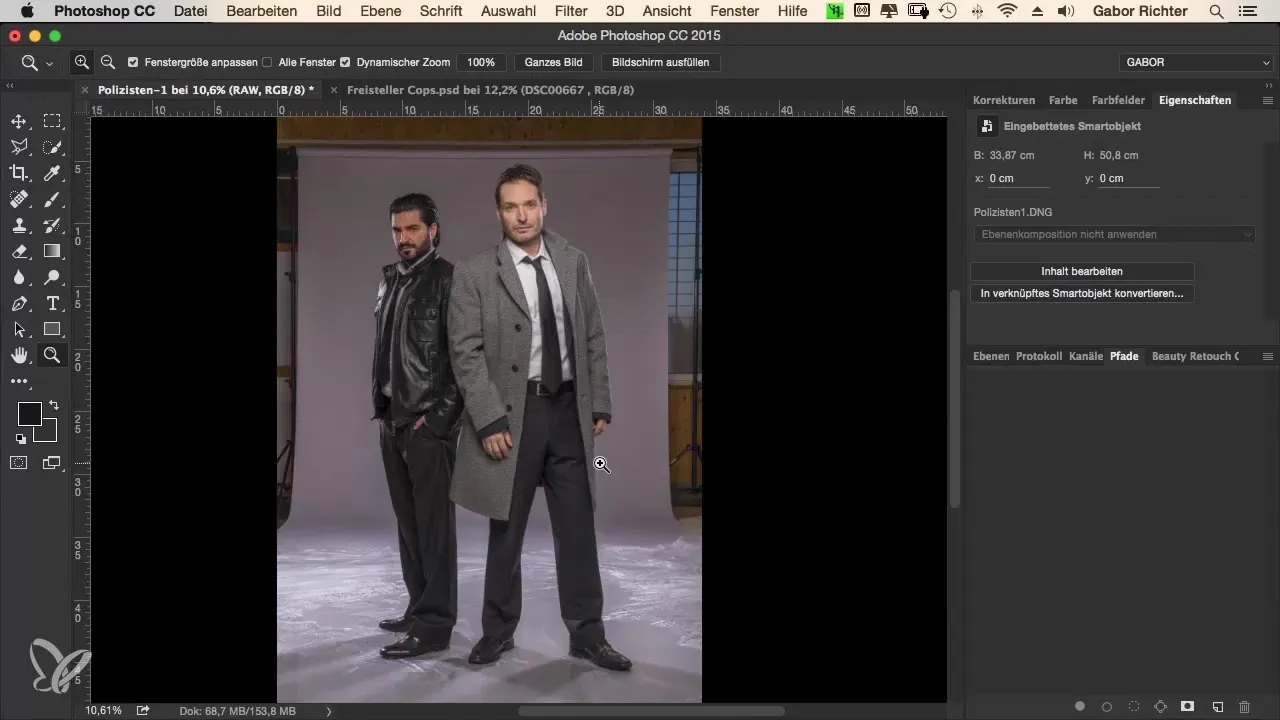Click Inhalt bearbeiten button
Image resolution: width=1280 pixels, height=720 pixels.
click(x=1082, y=271)
